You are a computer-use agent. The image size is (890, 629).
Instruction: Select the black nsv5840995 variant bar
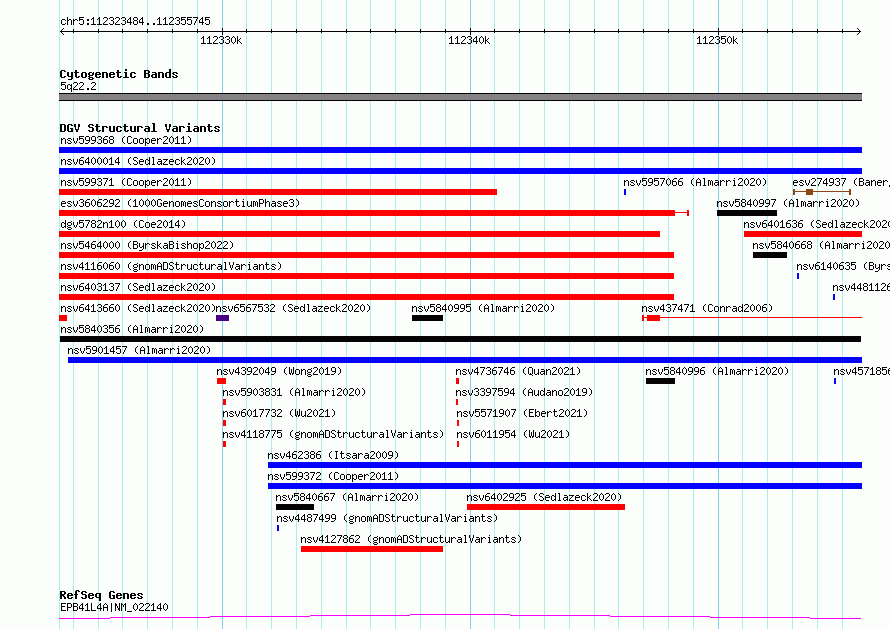coord(427,318)
